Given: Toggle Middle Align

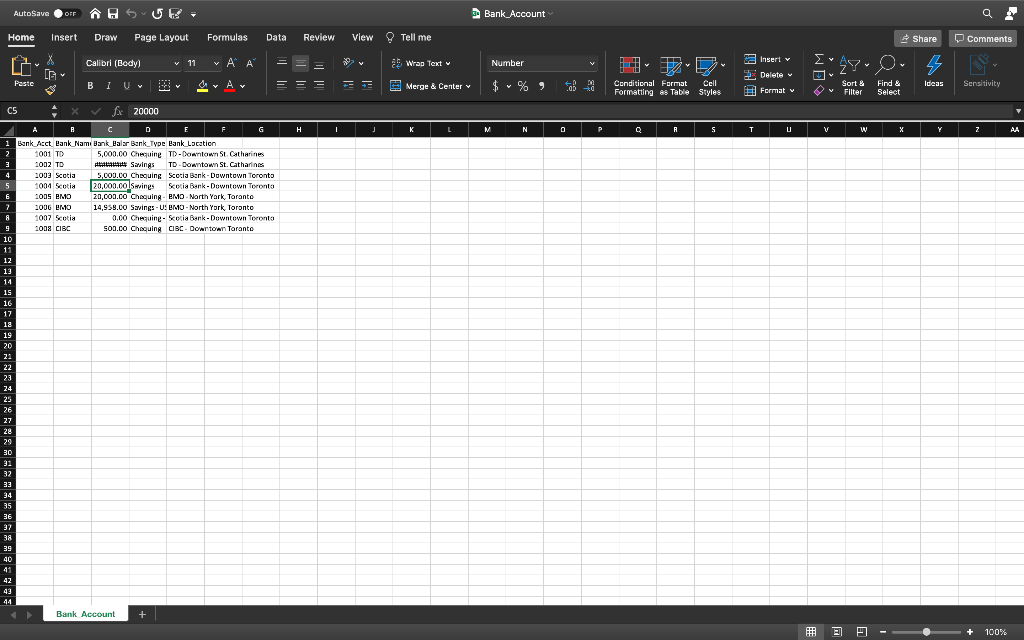Looking at the screenshot, I should tap(300, 63).
